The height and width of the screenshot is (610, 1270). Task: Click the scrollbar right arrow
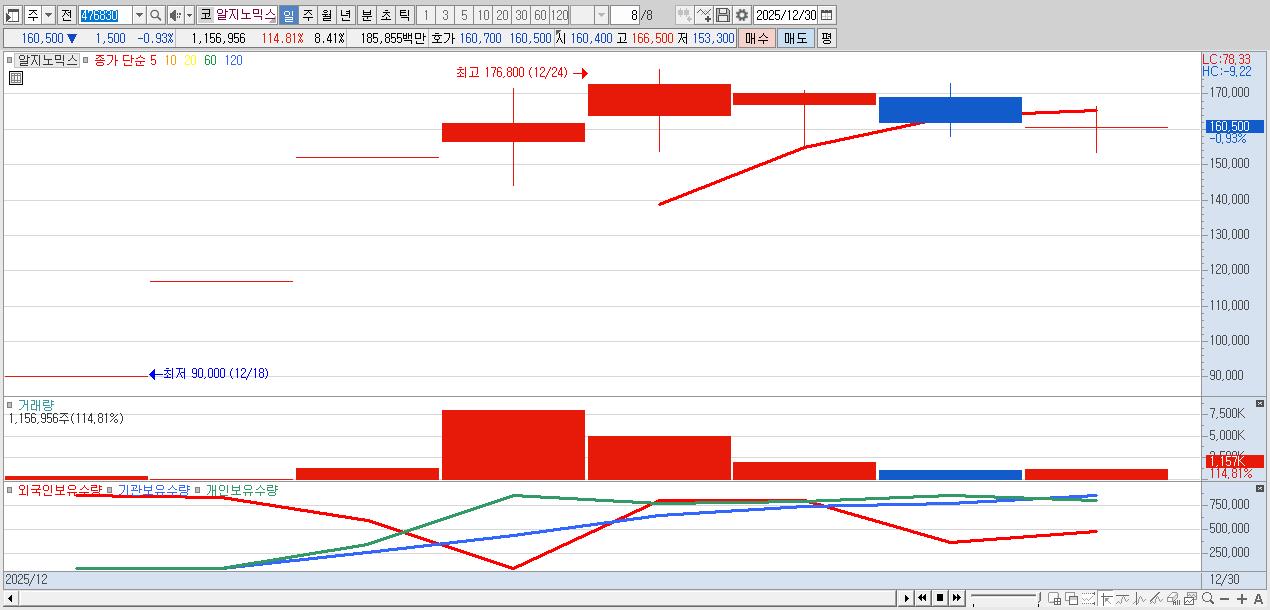click(906, 598)
